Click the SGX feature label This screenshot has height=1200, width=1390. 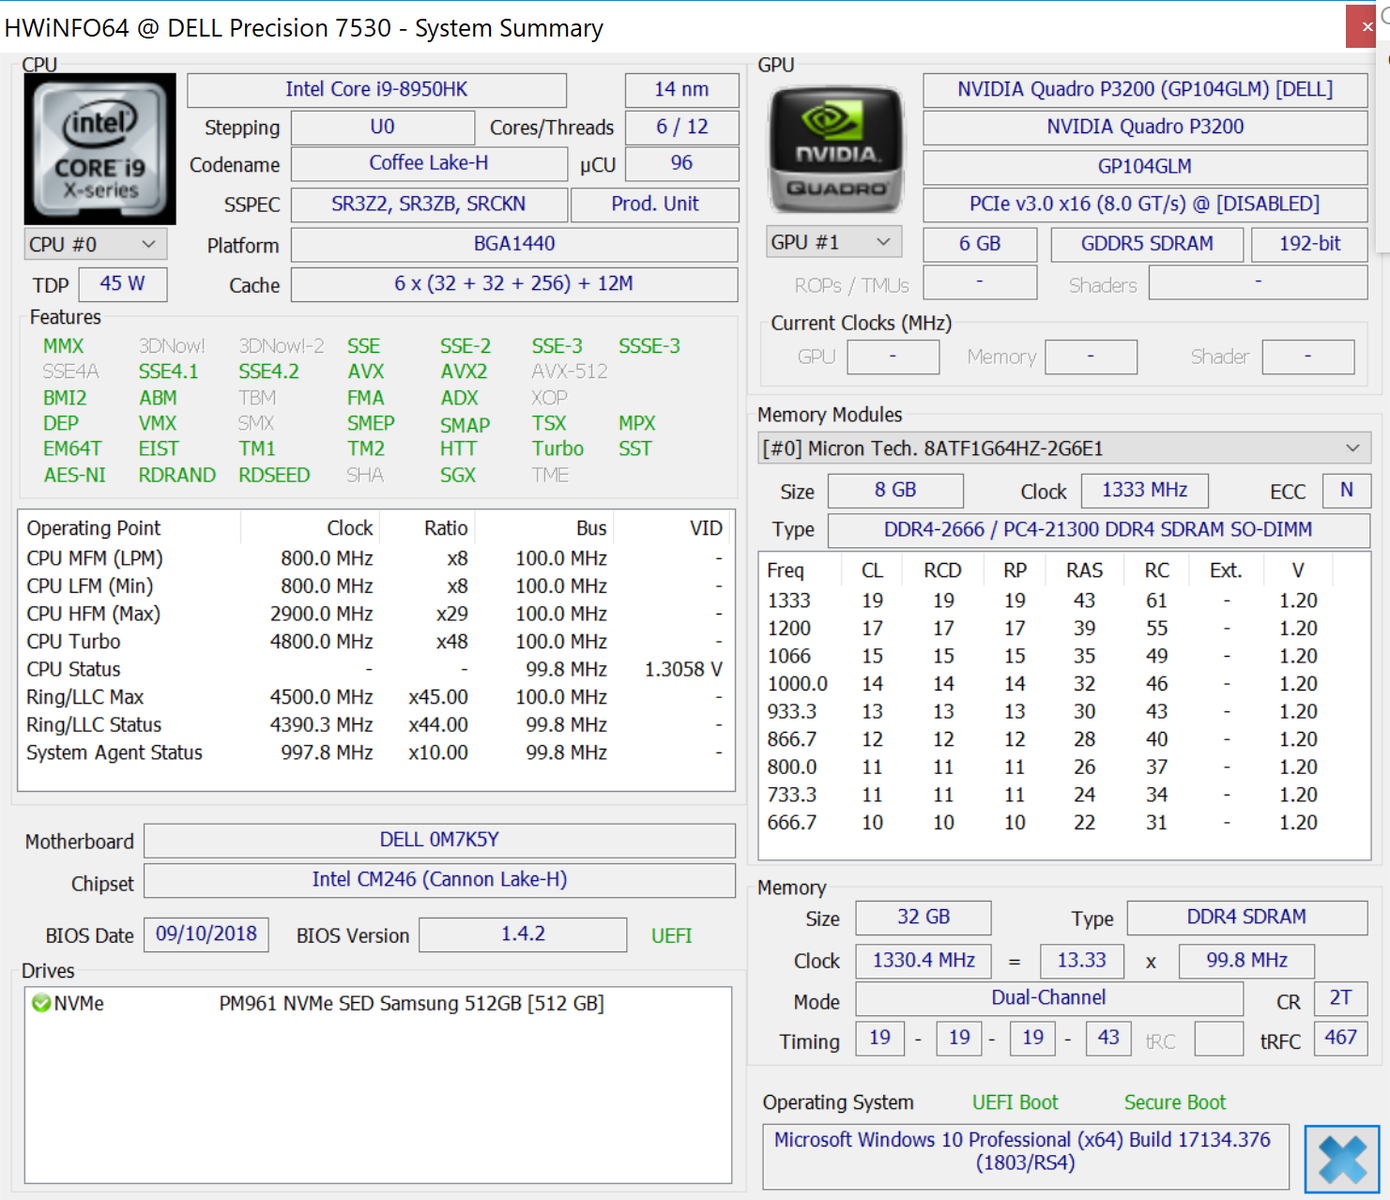(458, 475)
